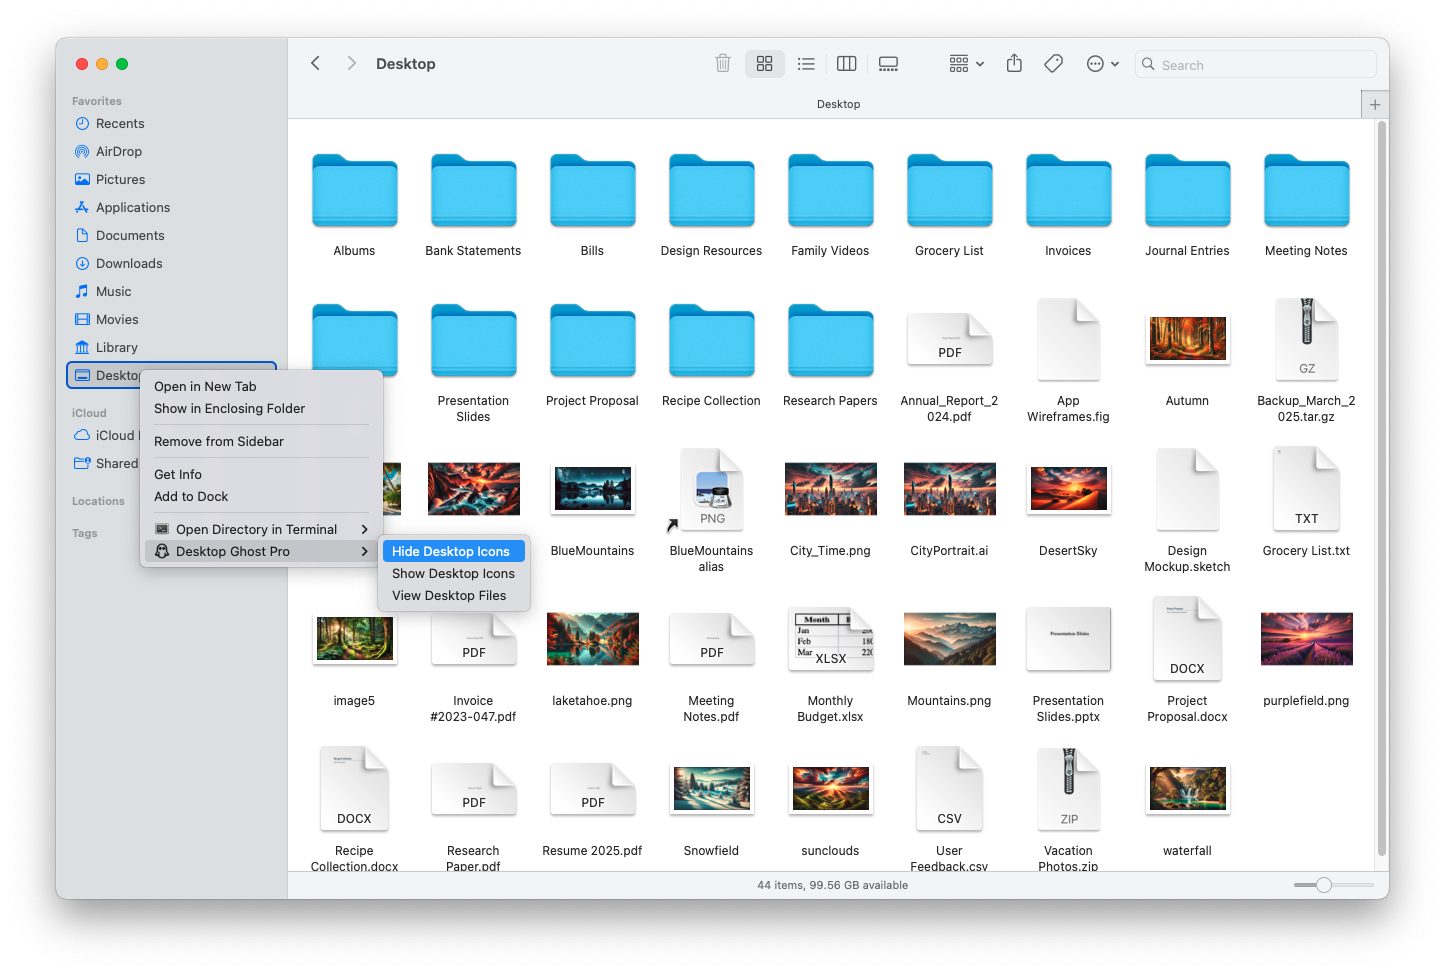Click the Search field
This screenshot has height=973, width=1445.
(x=1256, y=65)
